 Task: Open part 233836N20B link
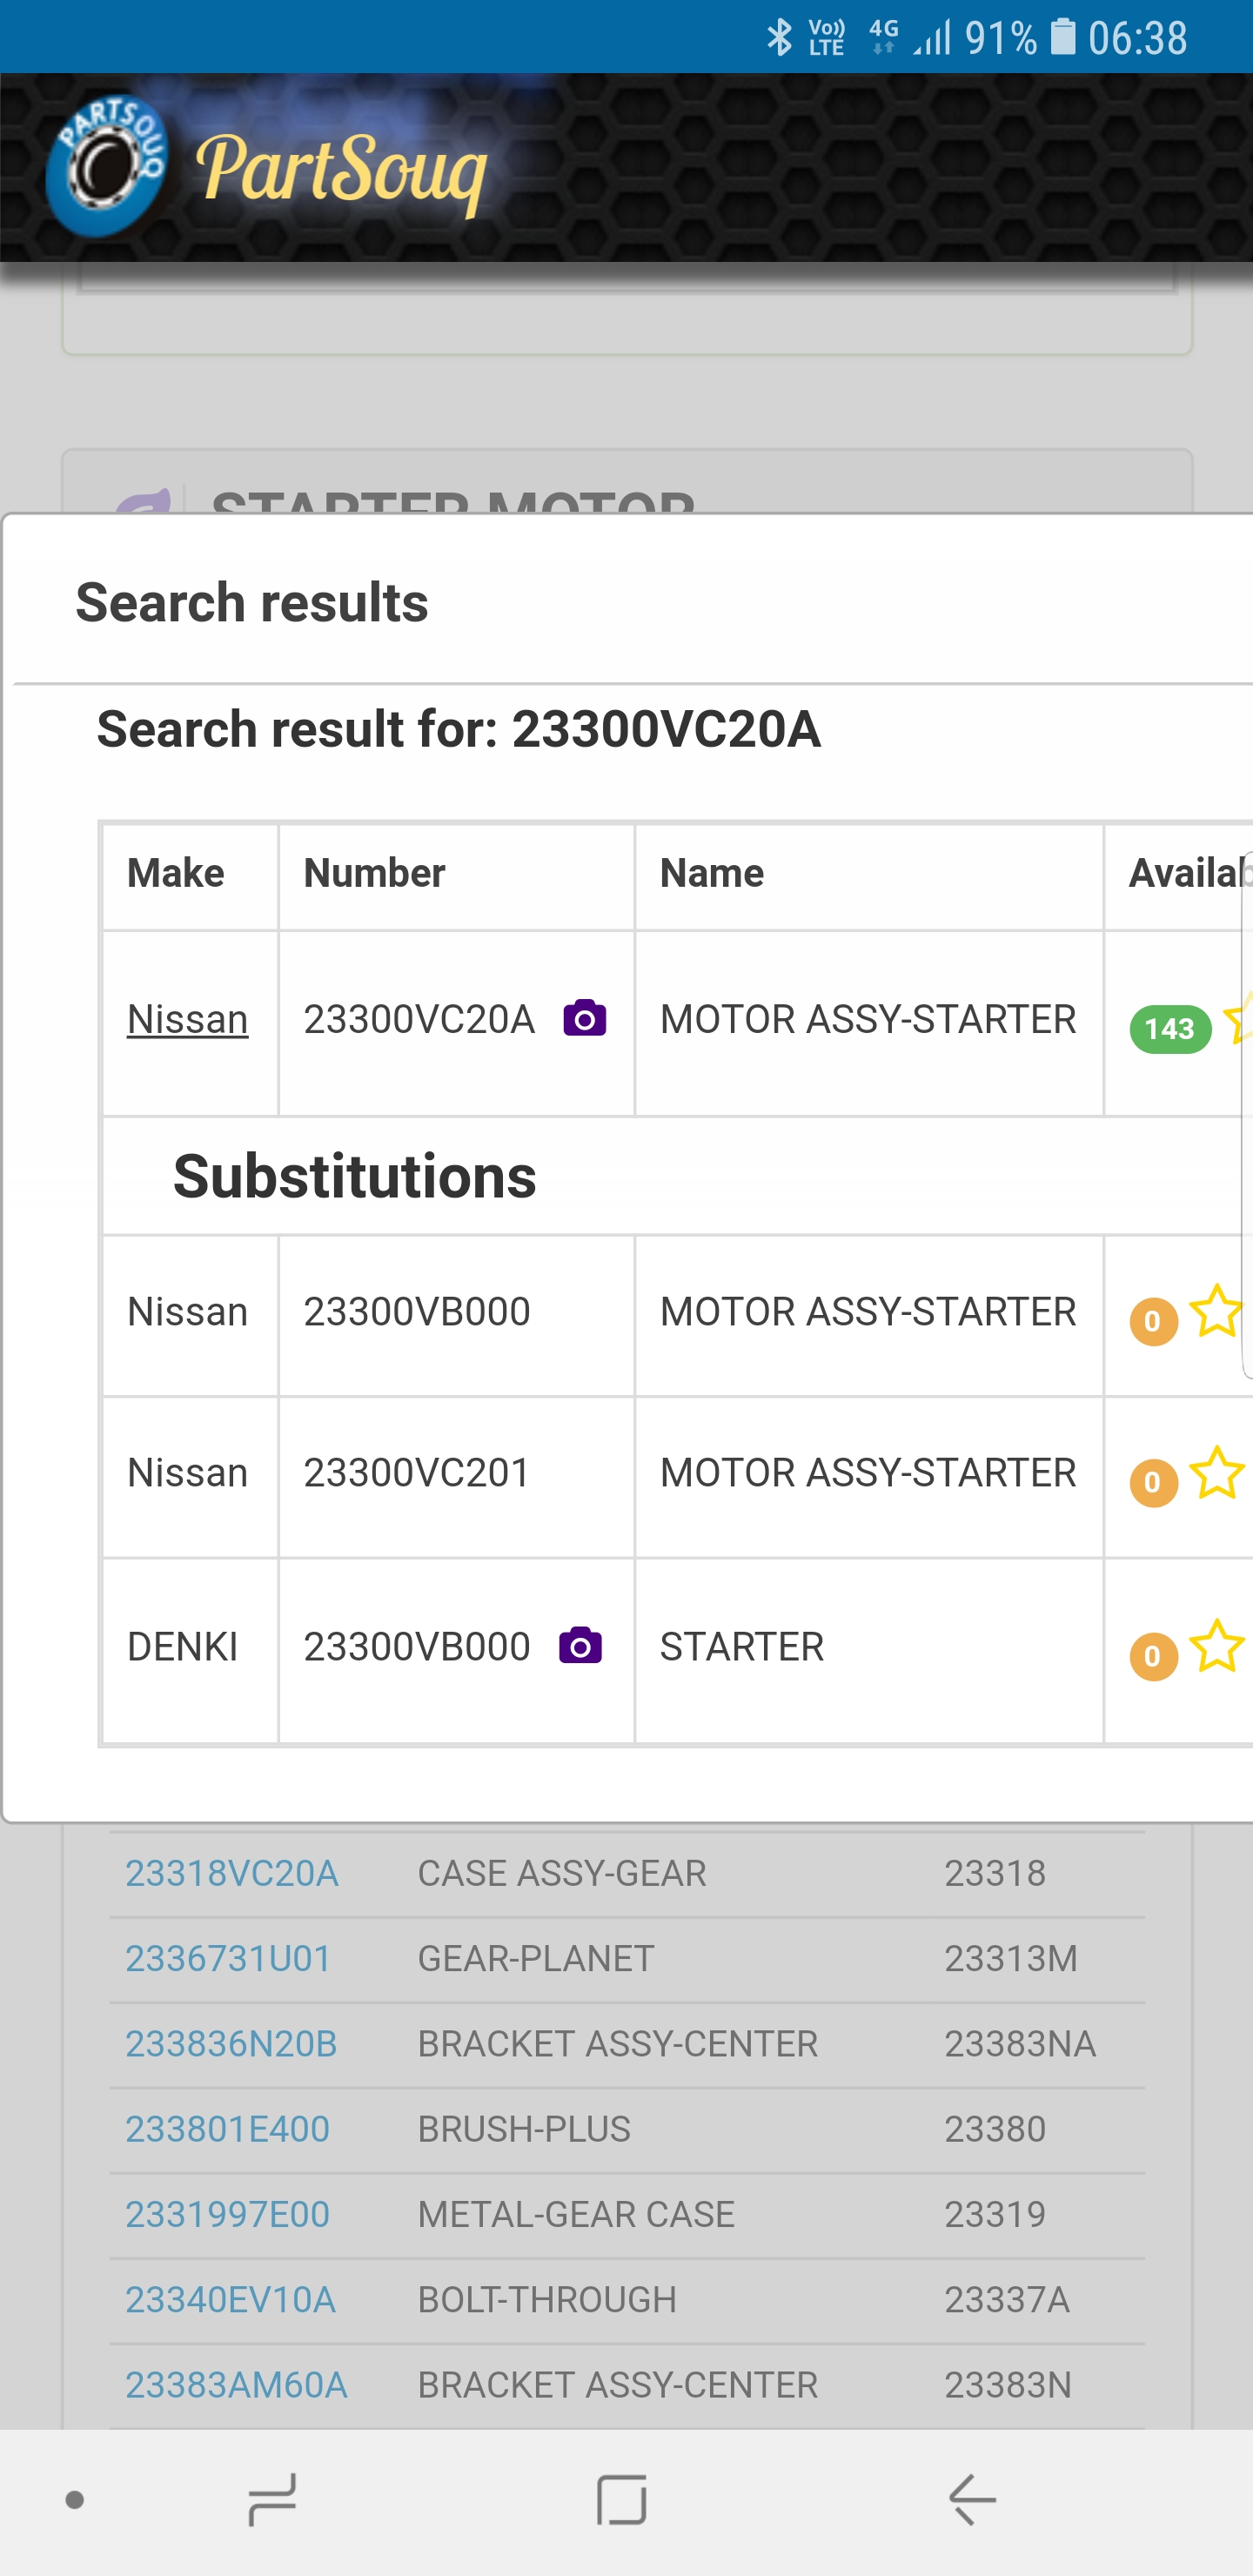click(x=231, y=2043)
